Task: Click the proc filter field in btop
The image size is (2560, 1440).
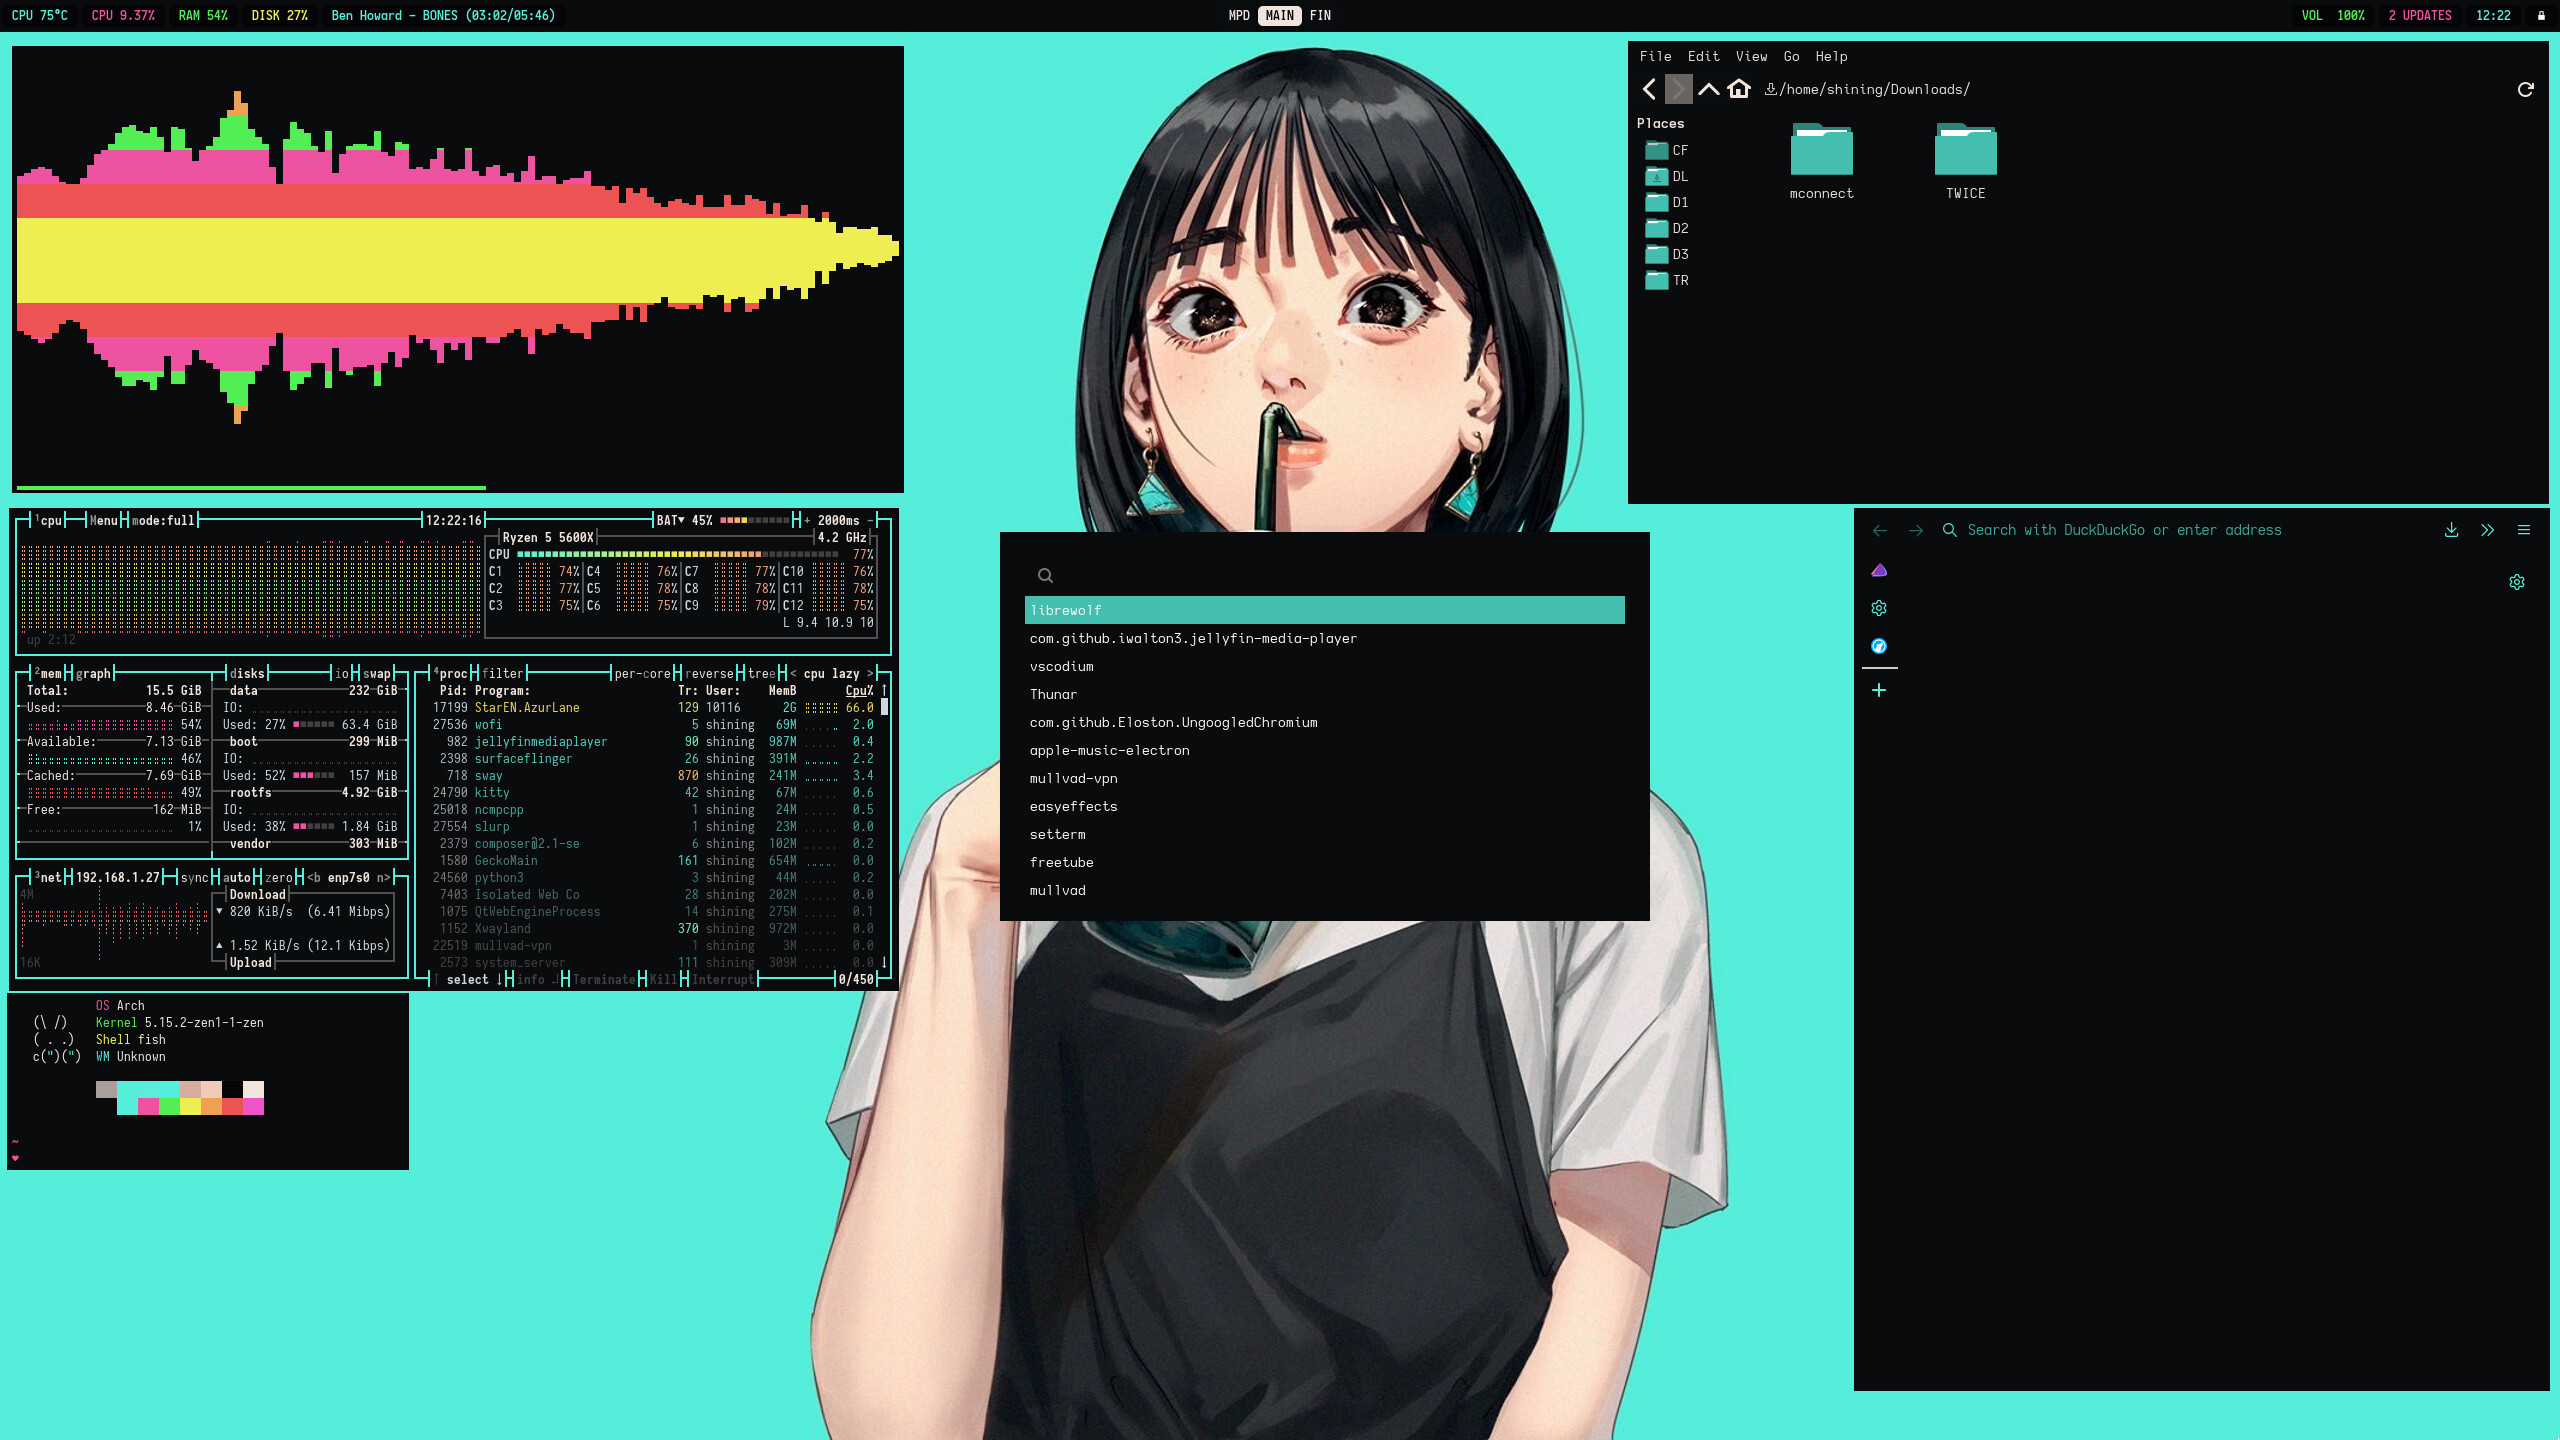Action: pos(503,673)
